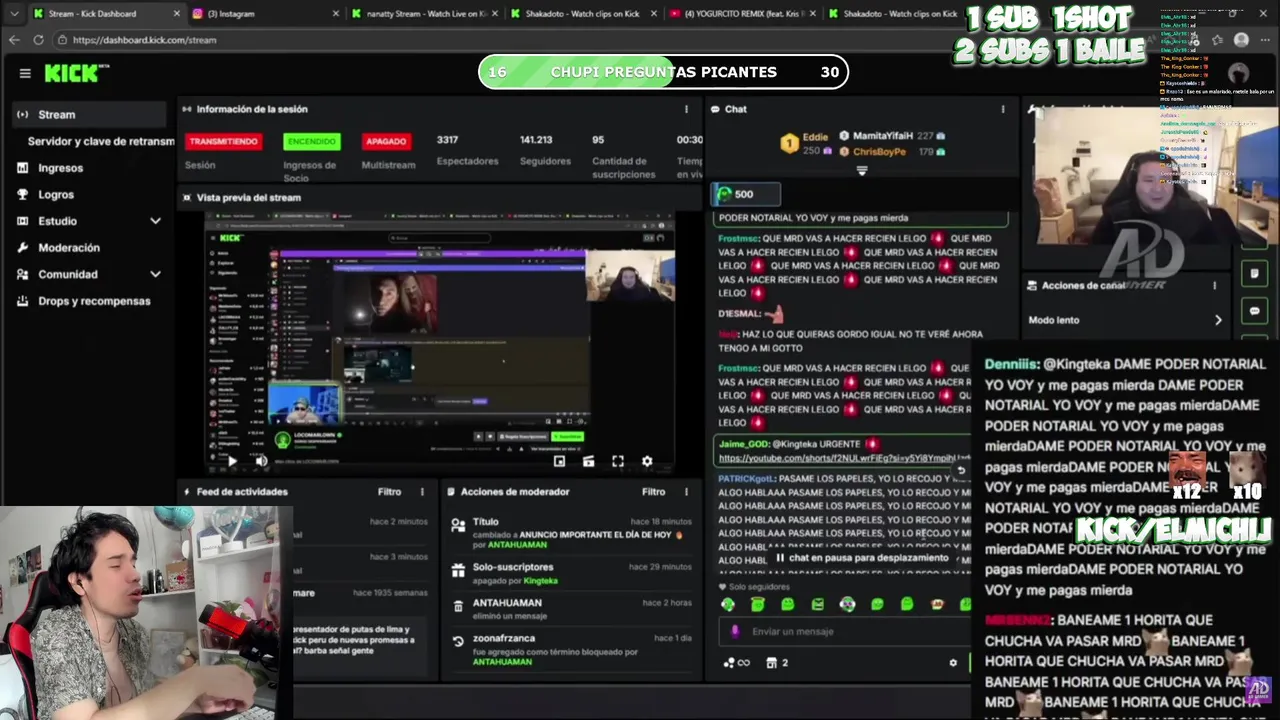Open Drops y recompensas
This screenshot has width=1280, height=720.
point(94,301)
